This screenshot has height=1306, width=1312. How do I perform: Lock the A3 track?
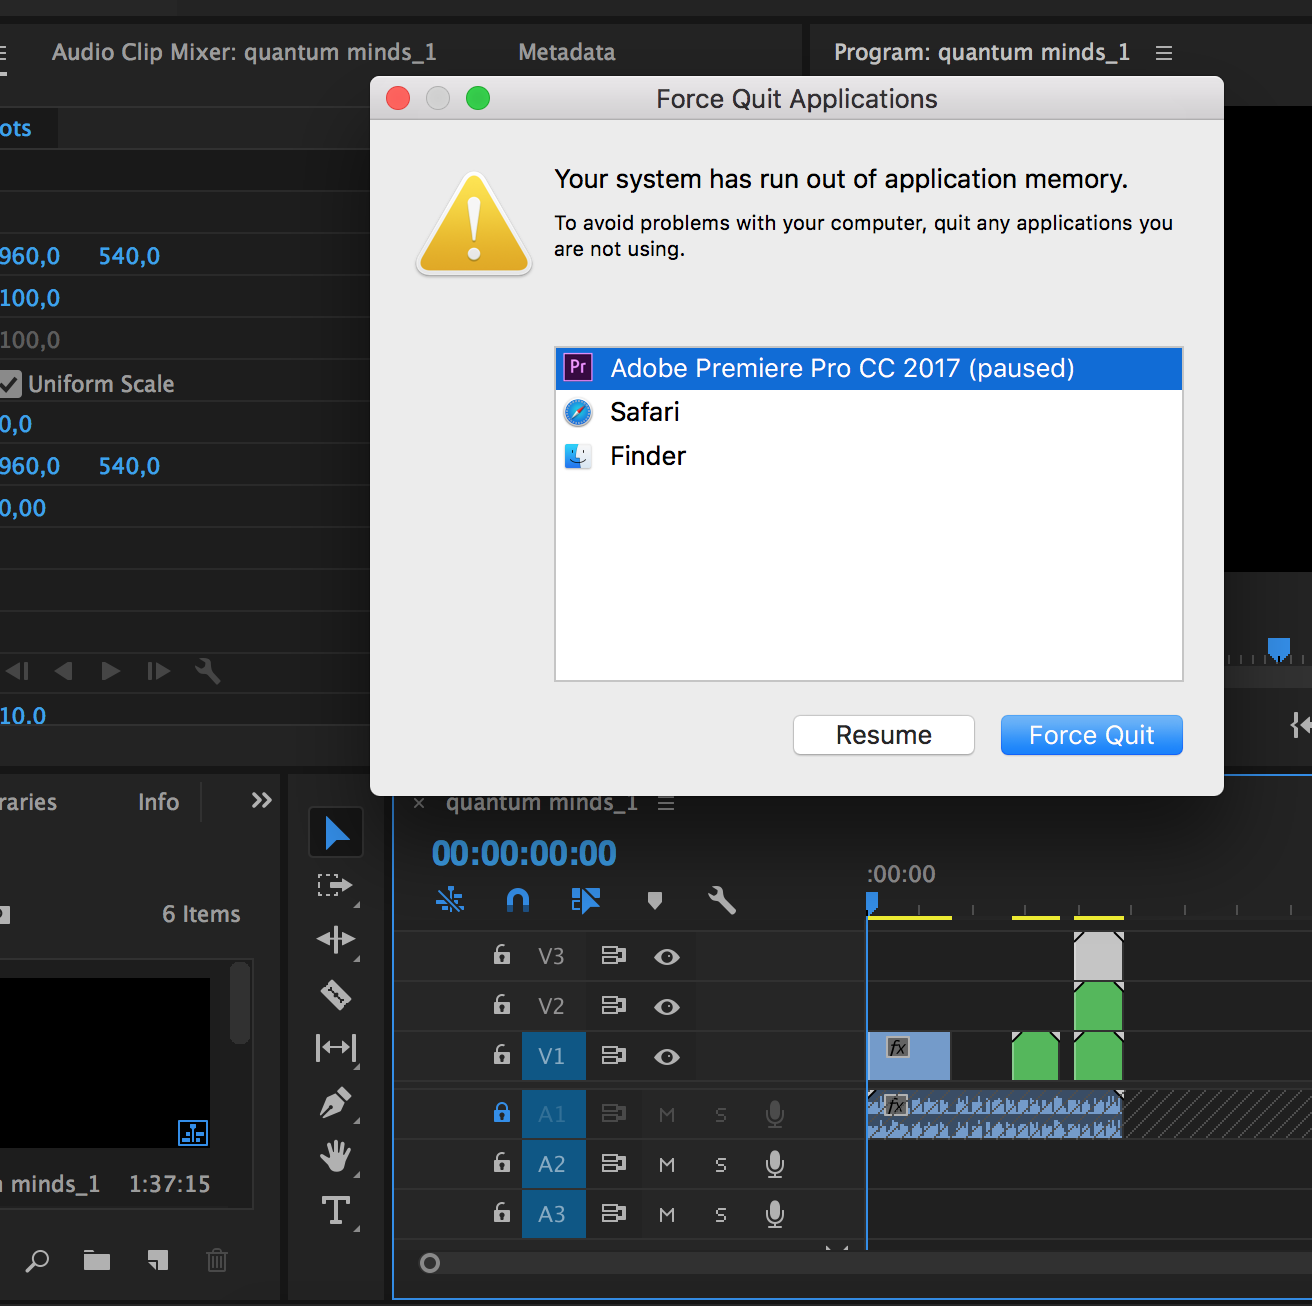502,1212
